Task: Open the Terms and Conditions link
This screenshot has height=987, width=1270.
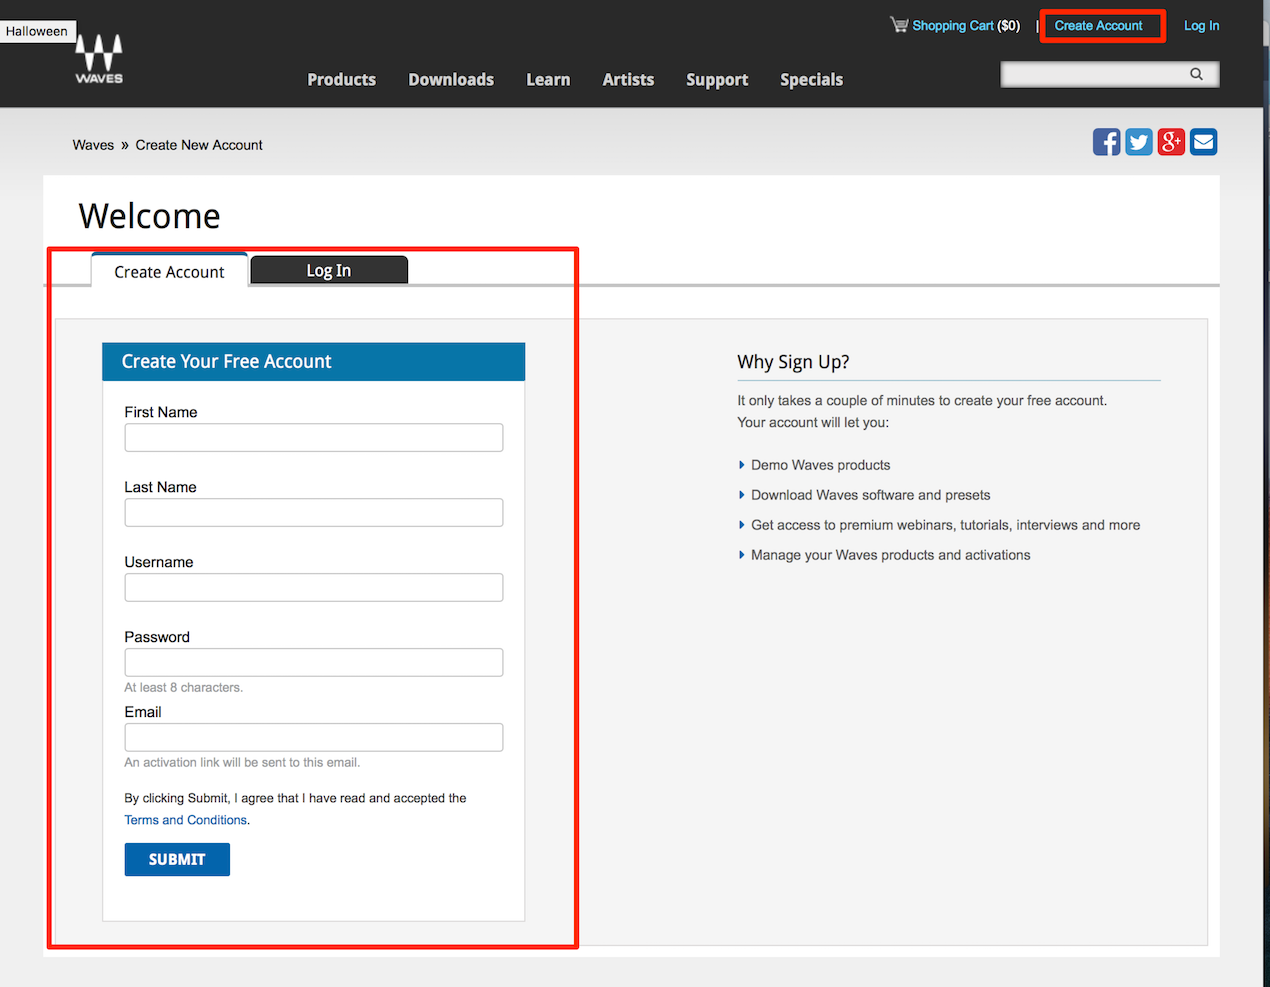Action: pos(186,820)
